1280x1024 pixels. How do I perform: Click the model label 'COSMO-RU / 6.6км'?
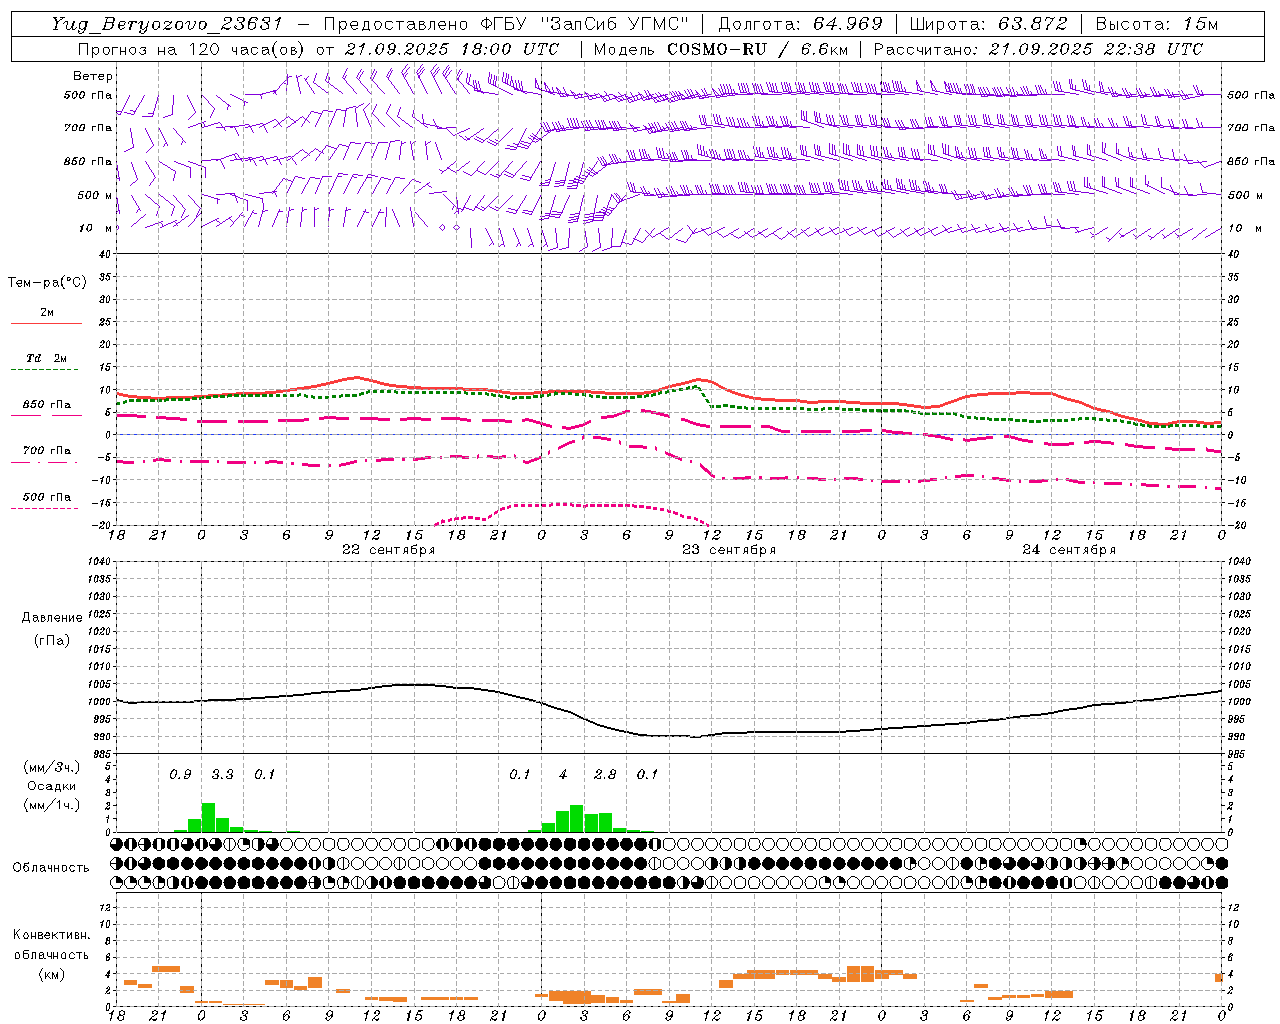757,49
